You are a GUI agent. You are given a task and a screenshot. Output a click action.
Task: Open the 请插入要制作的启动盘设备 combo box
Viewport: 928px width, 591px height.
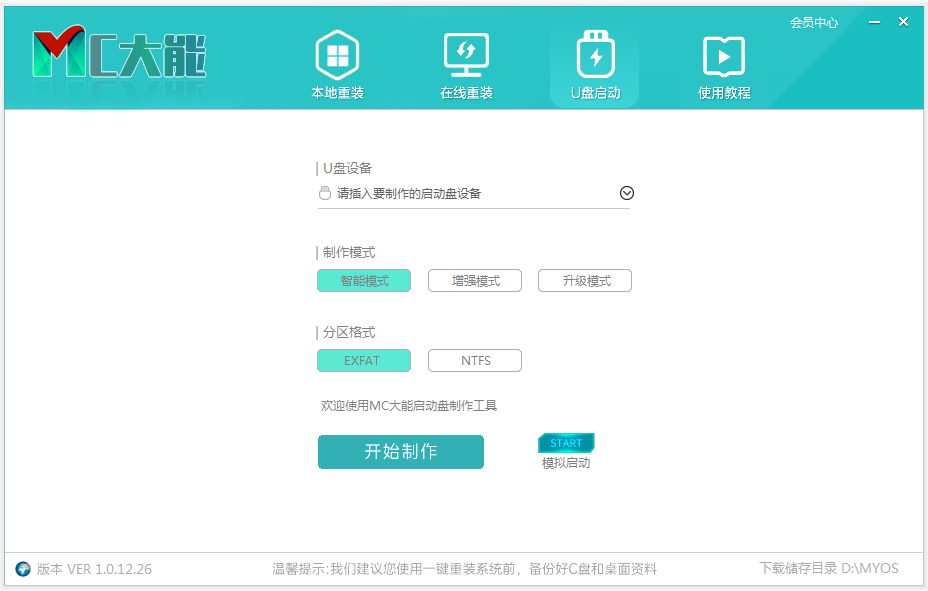470,194
